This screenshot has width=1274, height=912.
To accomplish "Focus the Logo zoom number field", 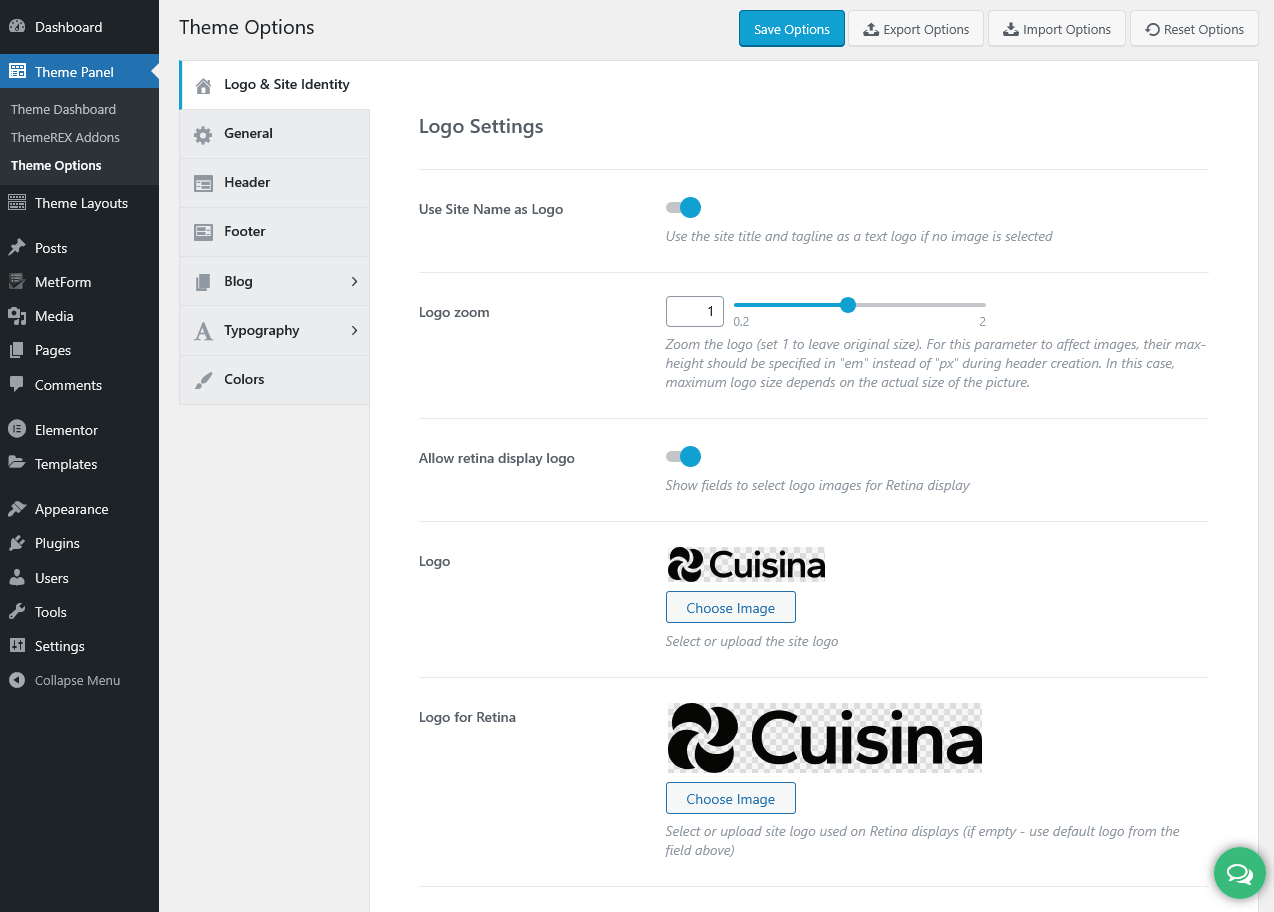I will pos(695,311).
